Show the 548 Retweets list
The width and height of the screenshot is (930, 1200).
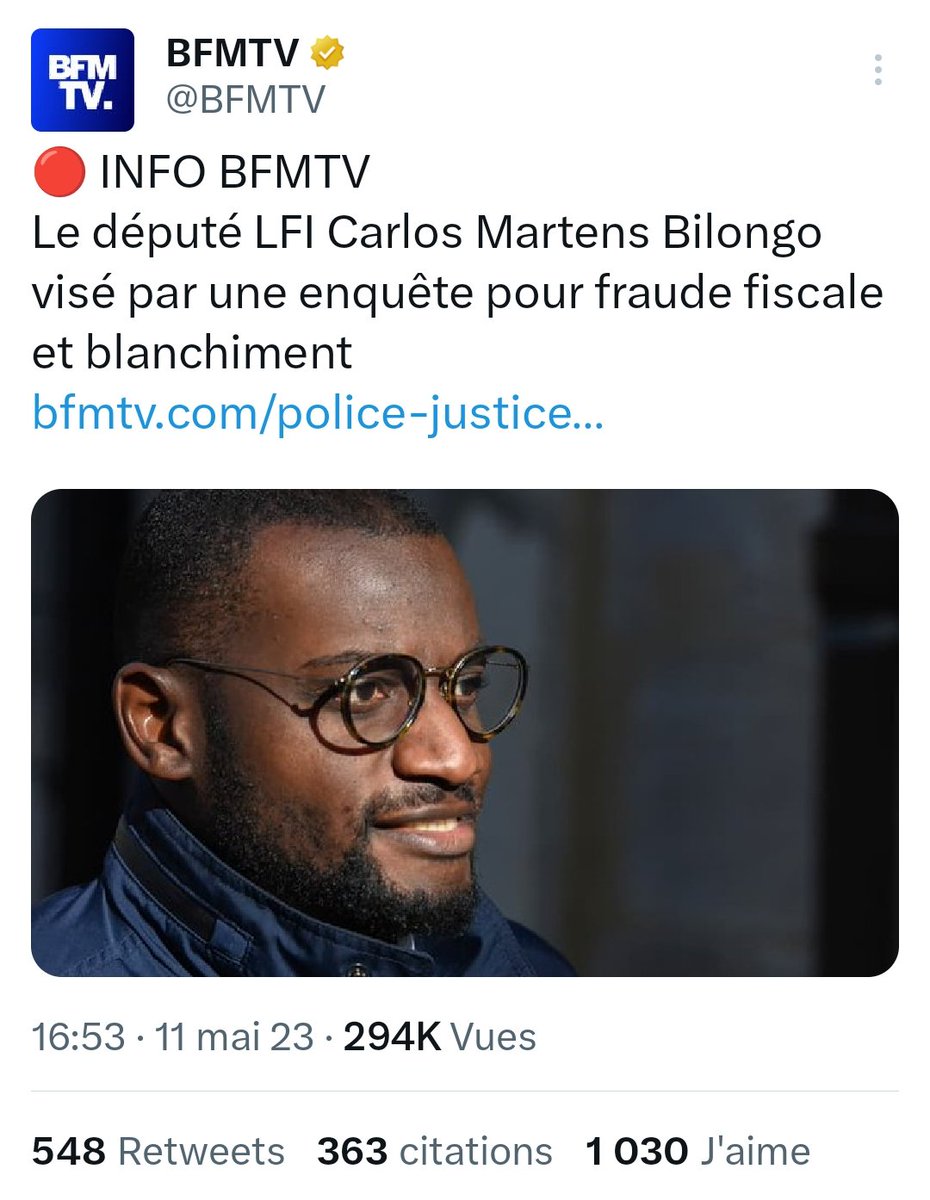tap(158, 1151)
